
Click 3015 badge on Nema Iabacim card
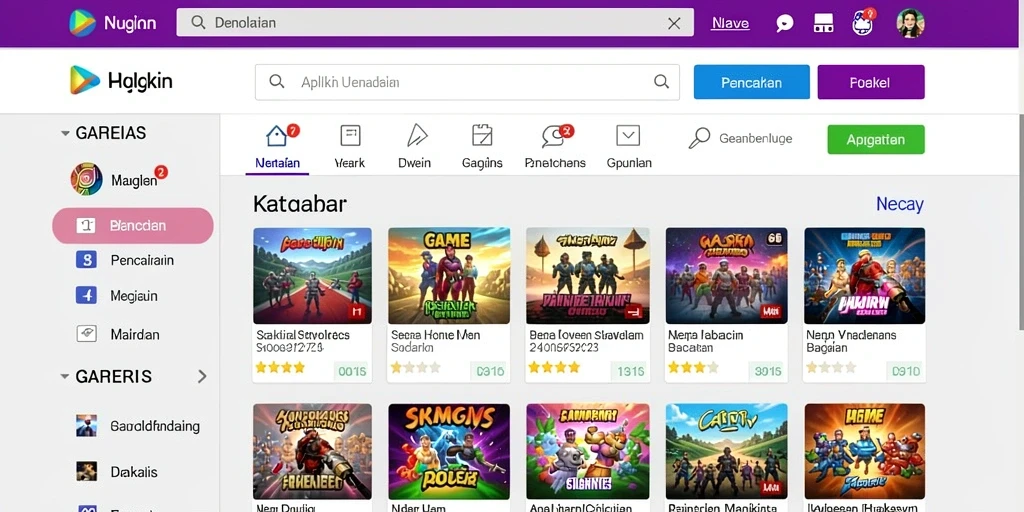pyautogui.click(x=767, y=372)
